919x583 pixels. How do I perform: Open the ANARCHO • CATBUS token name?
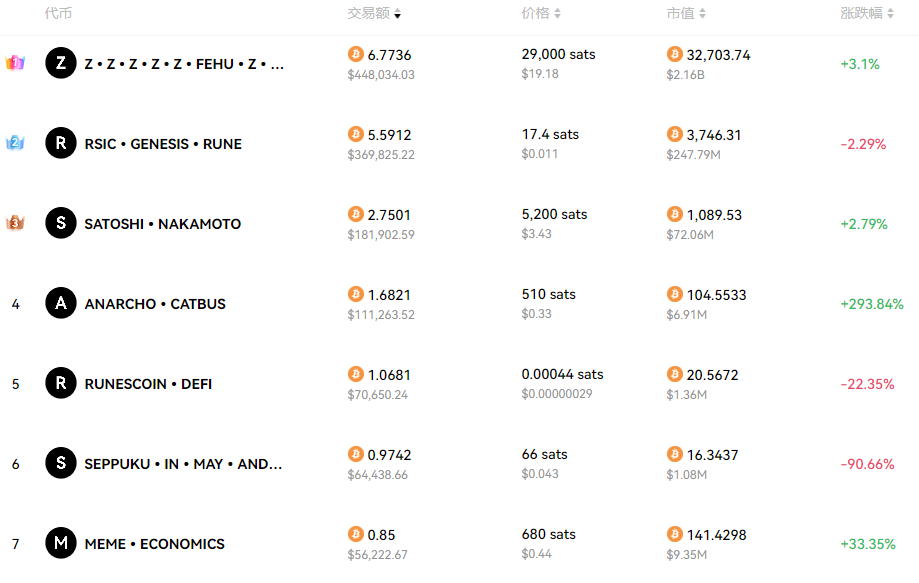click(155, 304)
